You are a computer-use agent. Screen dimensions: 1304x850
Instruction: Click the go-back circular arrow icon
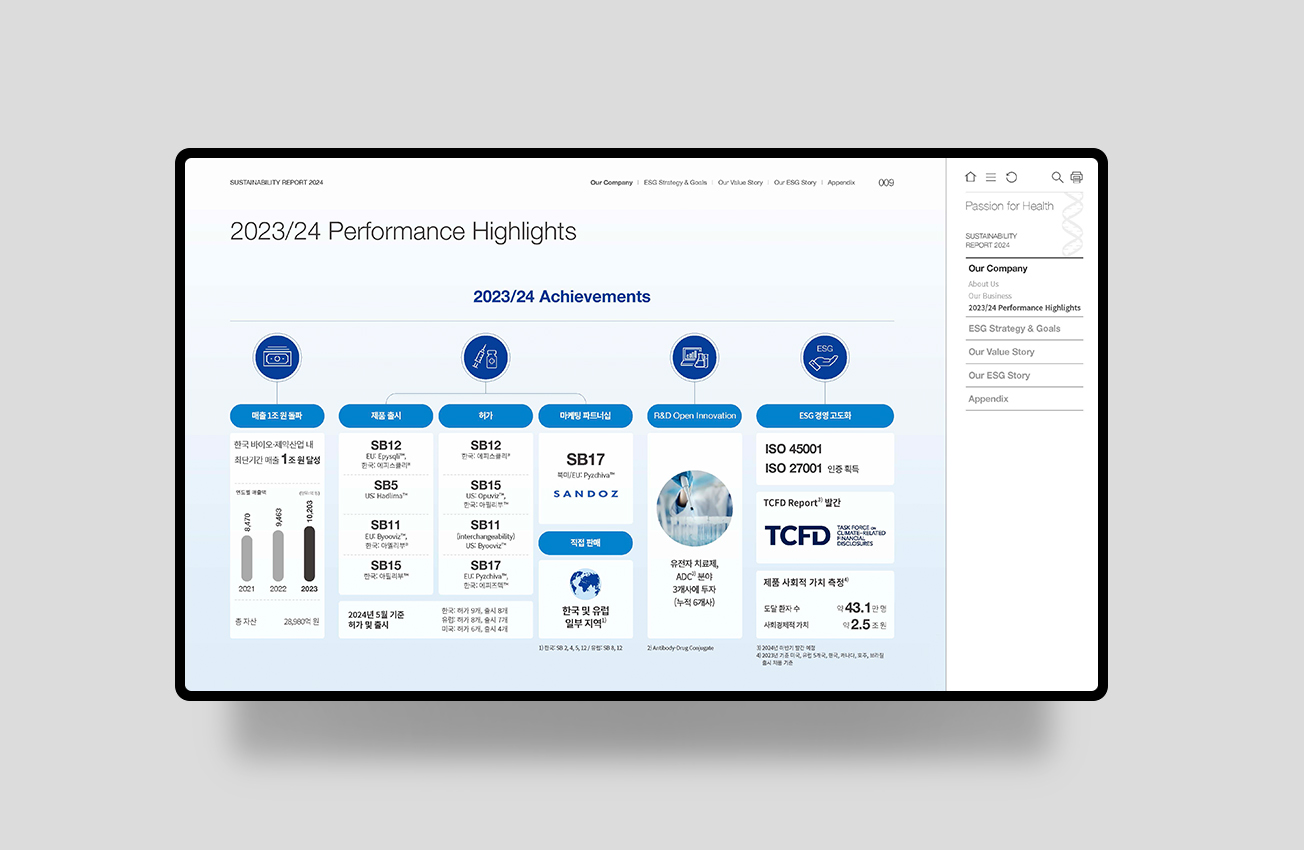coord(1011,177)
